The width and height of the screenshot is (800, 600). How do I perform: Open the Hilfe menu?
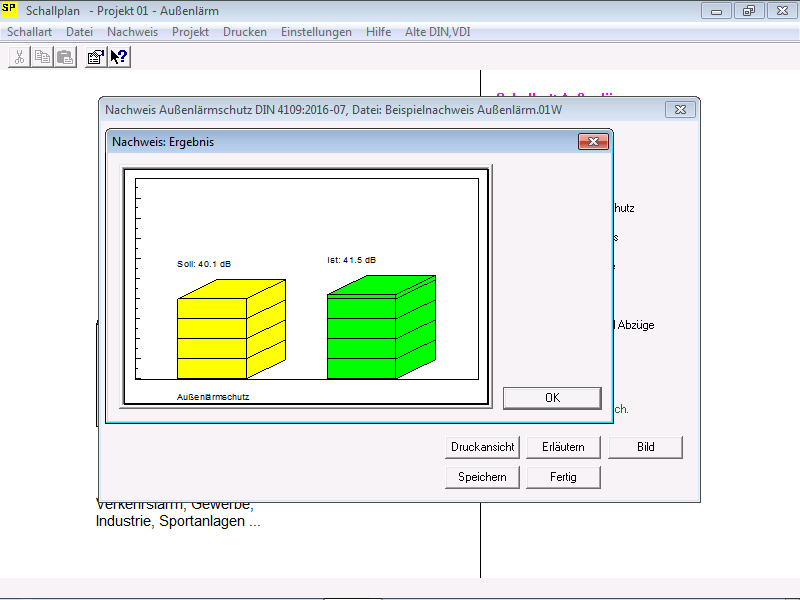[379, 32]
